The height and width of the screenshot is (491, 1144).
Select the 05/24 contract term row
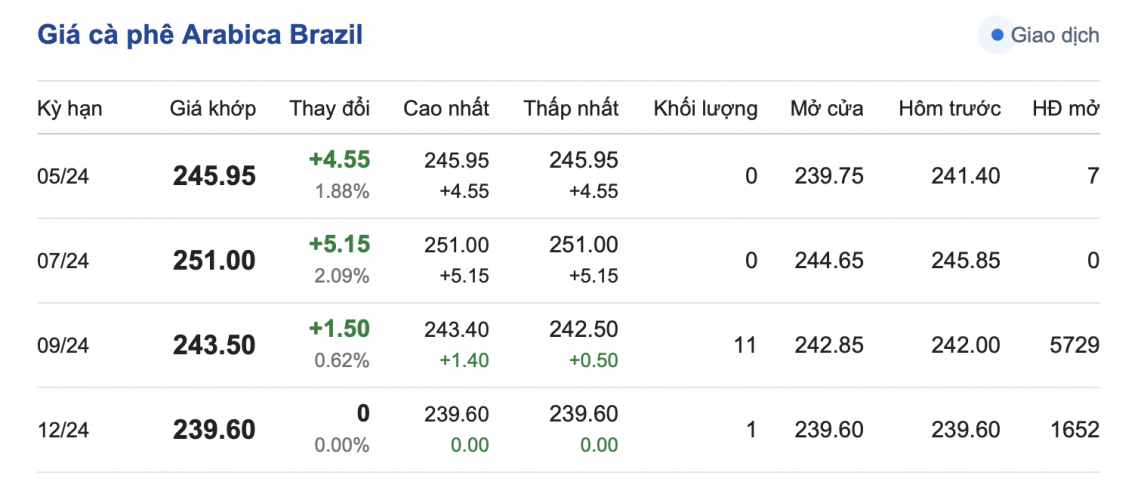[x=63, y=177]
